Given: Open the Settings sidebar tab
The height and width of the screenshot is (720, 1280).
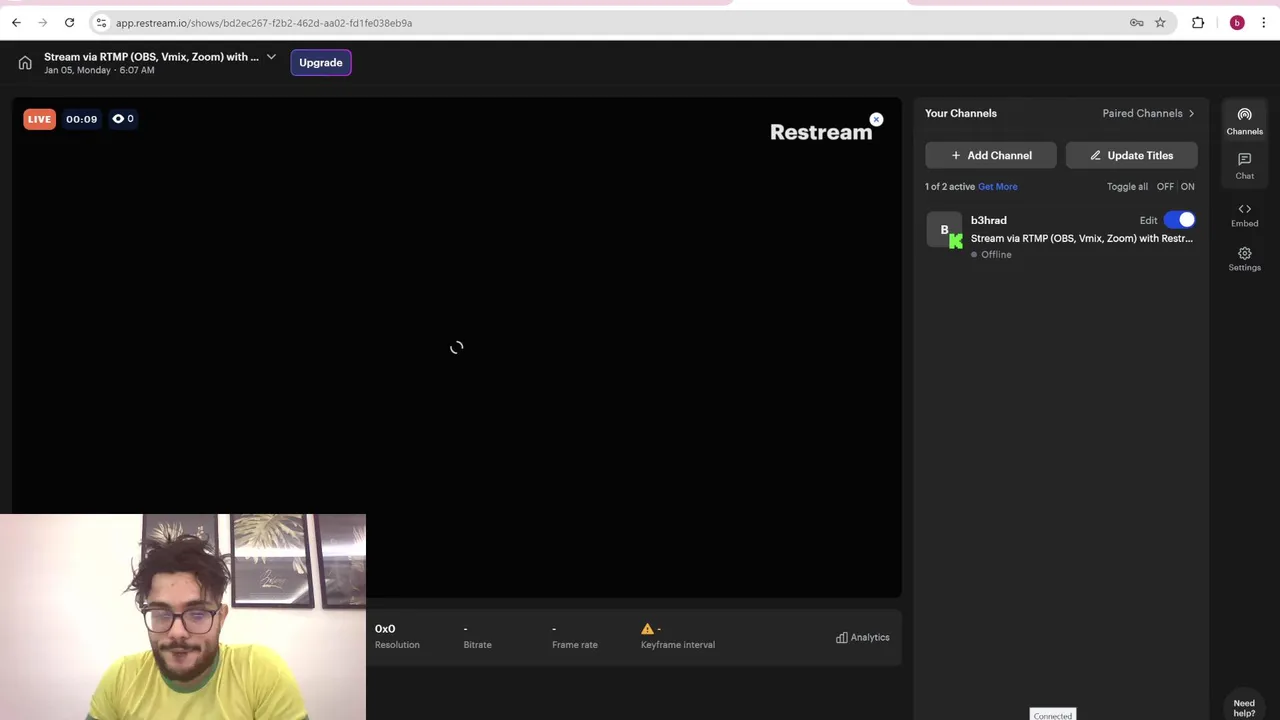Looking at the screenshot, I should [1244, 259].
